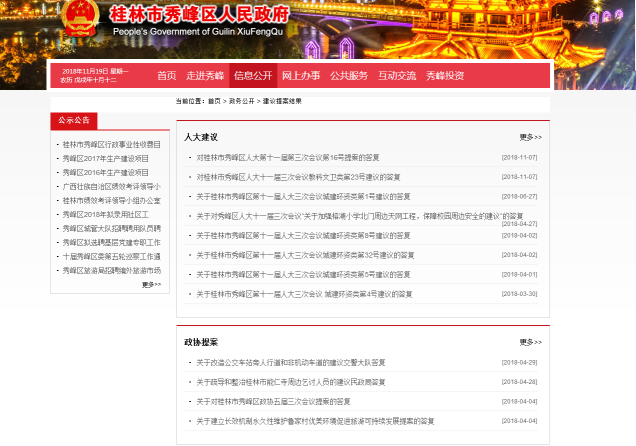Expand 更多>> in the 人大建议 section

(530, 137)
